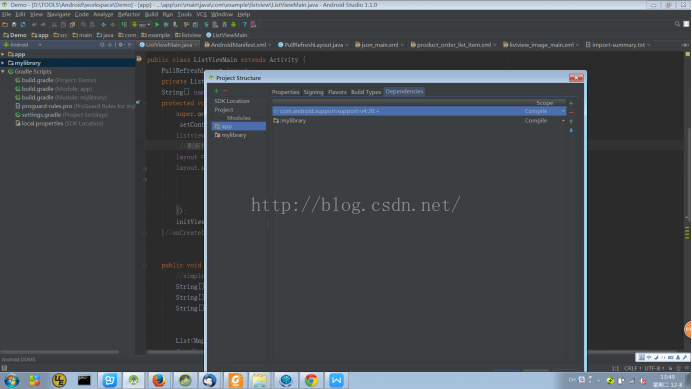Click the Find magnifier toolbar icon

[83, 25]
